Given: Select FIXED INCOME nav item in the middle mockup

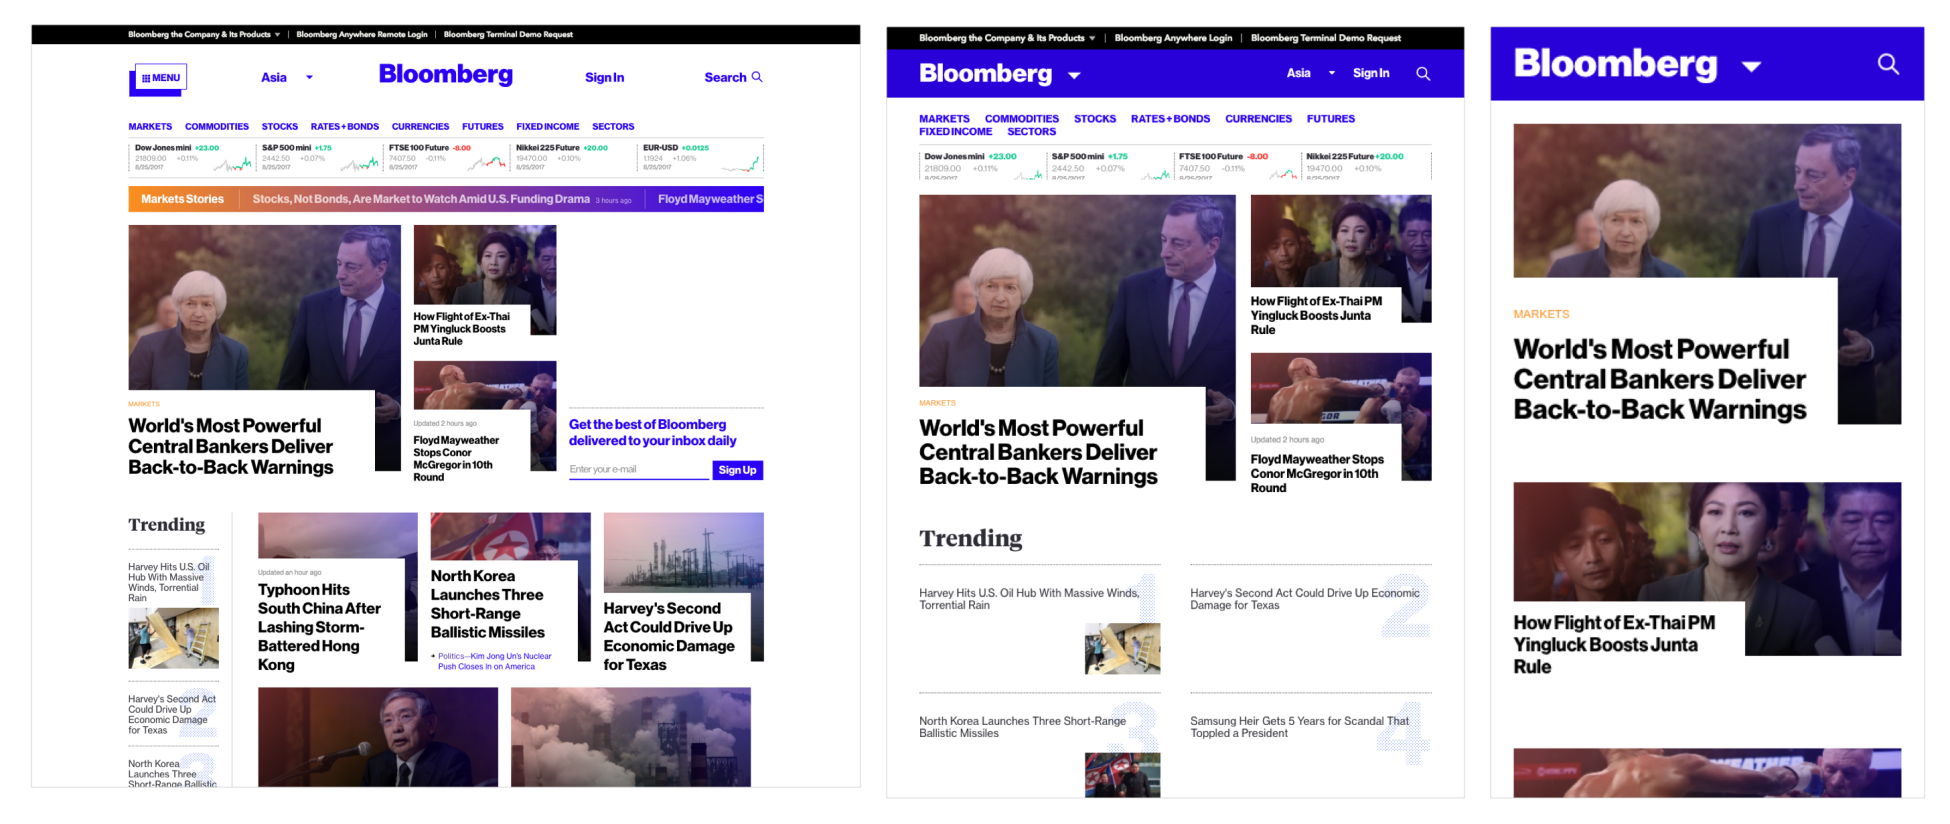Looking at the screenshot, I should 956,132.
